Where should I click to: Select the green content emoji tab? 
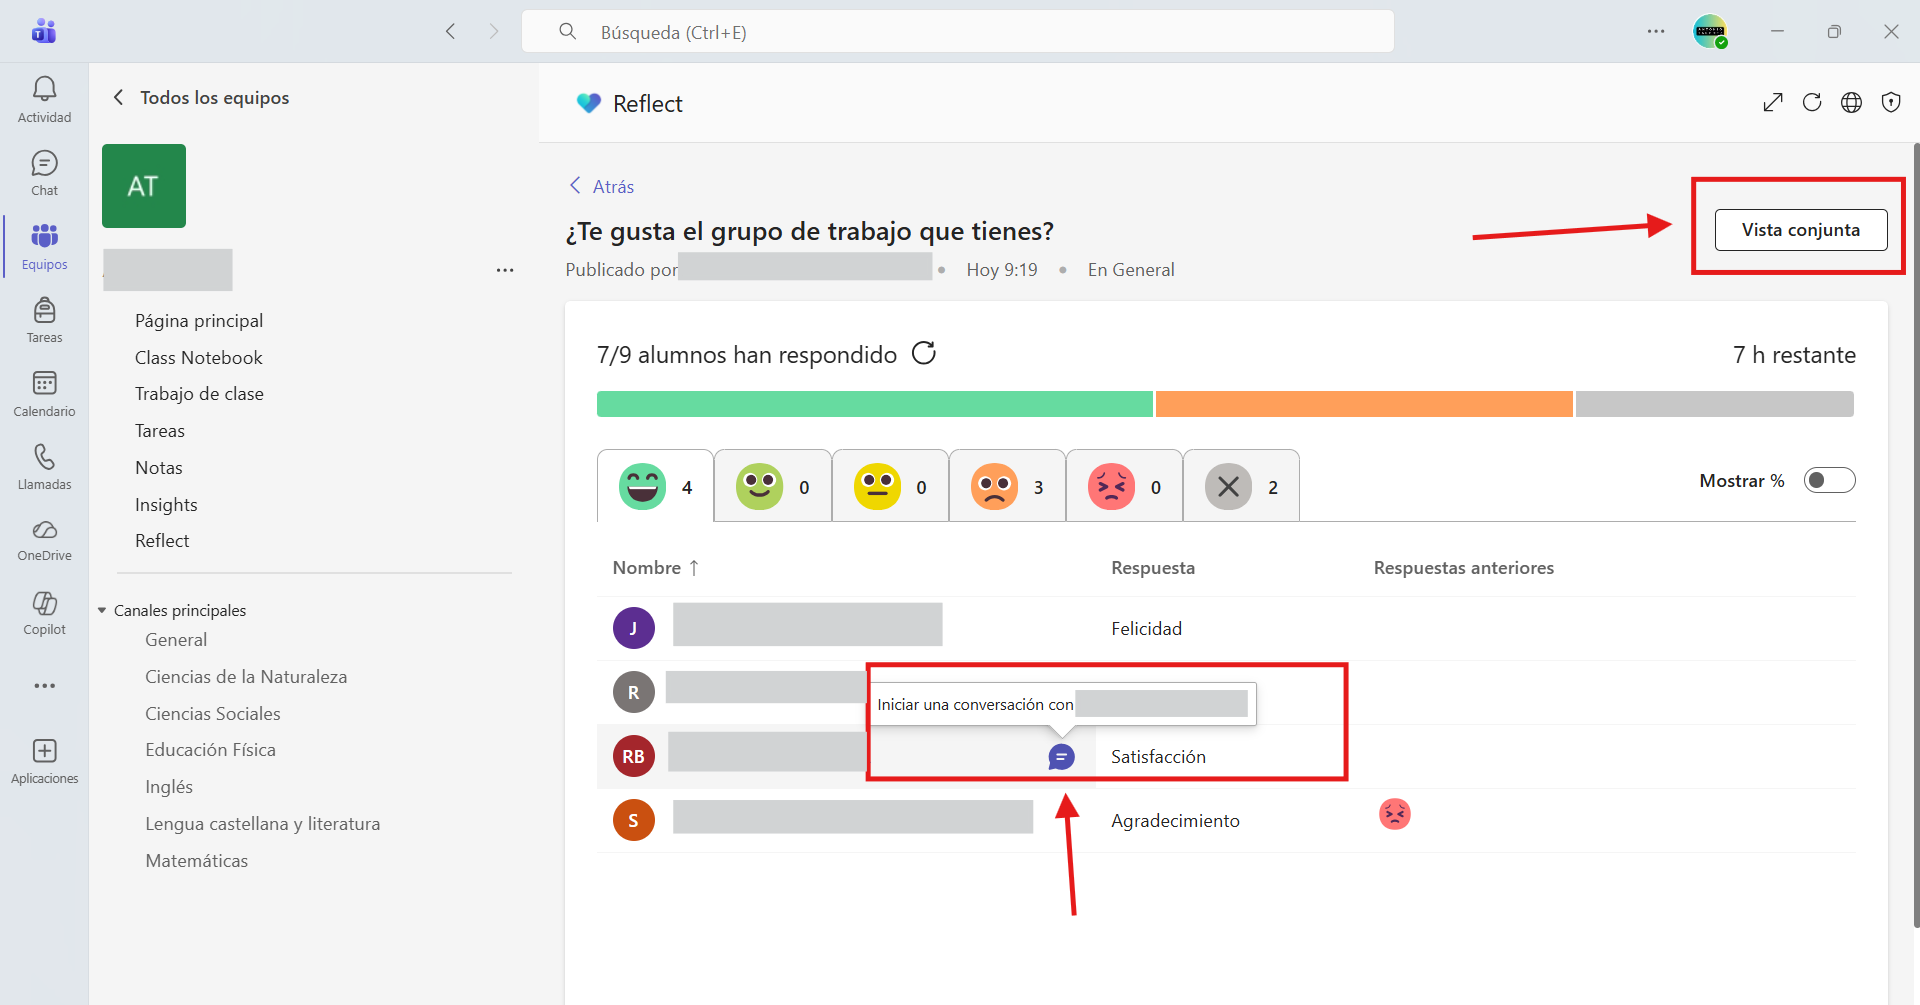773,486
